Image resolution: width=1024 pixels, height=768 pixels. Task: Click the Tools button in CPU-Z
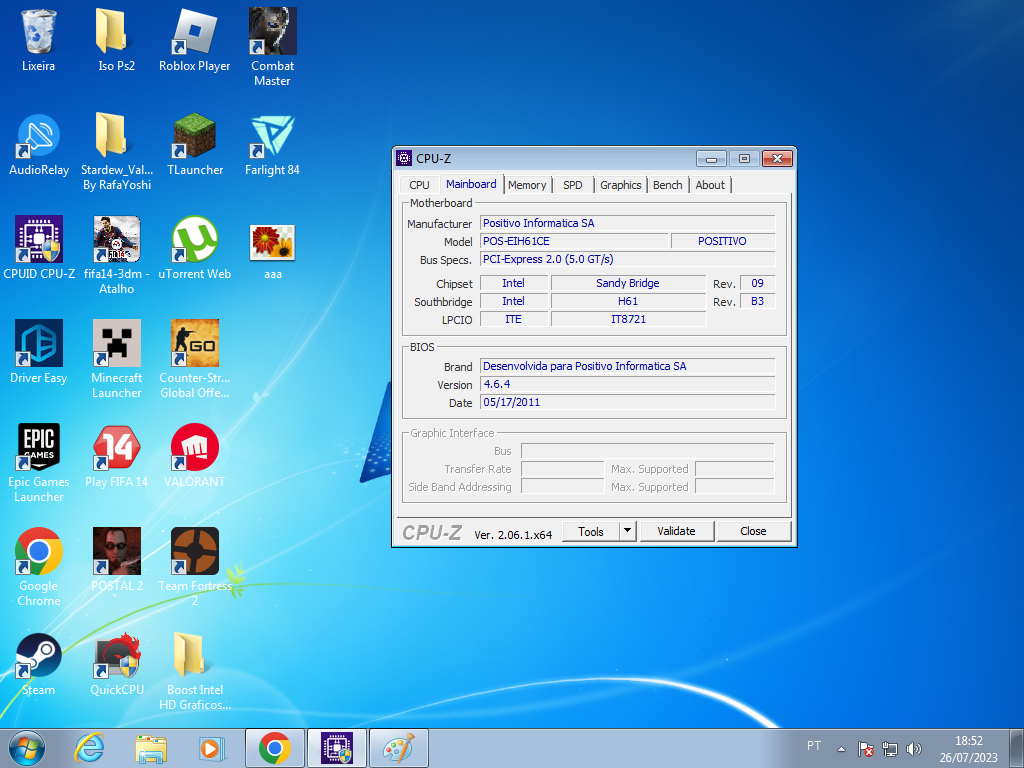tap(591, 532)
